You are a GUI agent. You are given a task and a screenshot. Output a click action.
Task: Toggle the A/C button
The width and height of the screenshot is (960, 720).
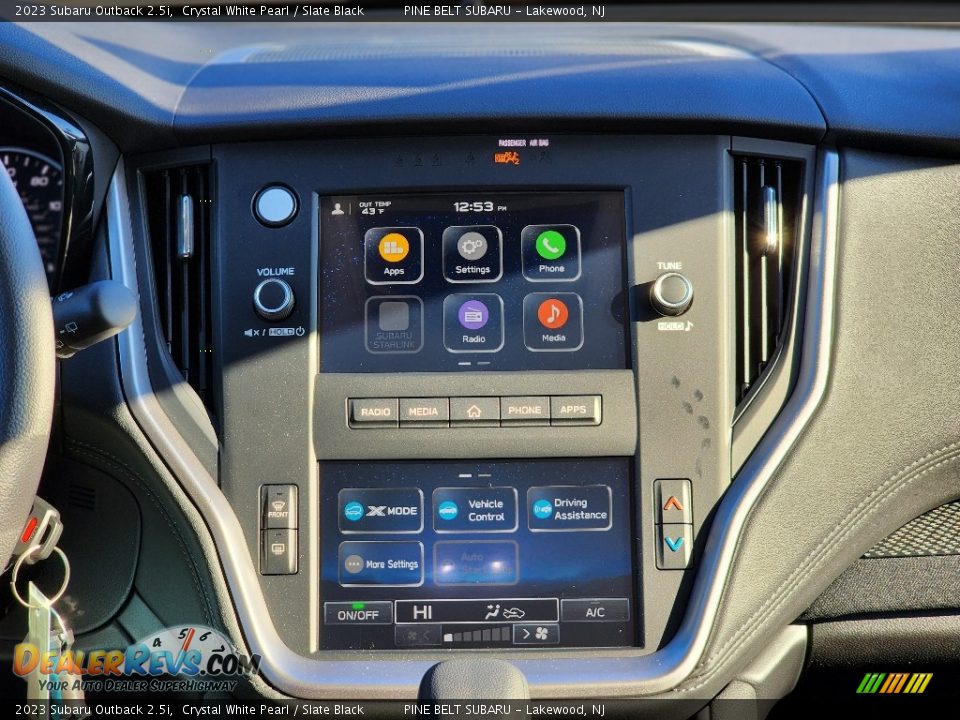click(595, 611)
